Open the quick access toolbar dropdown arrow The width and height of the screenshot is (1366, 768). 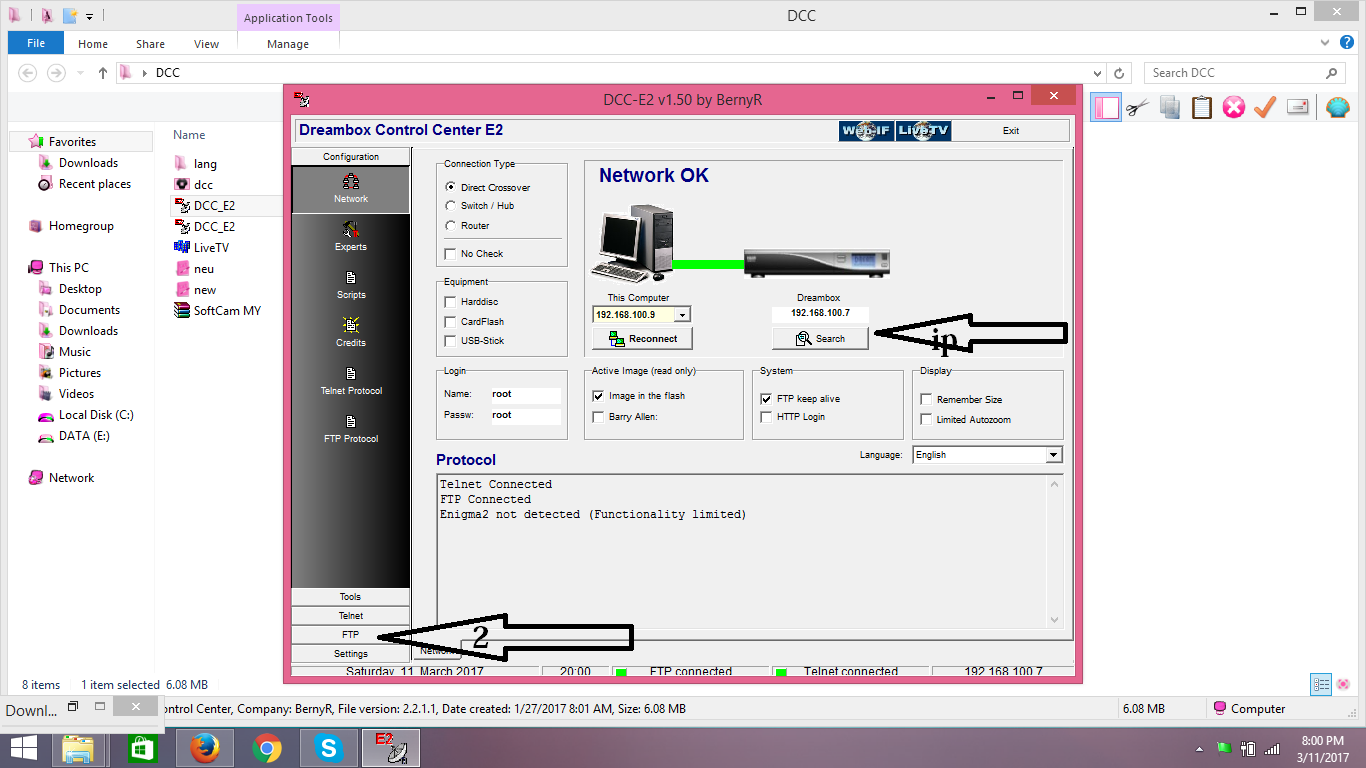tap(90, 16)
